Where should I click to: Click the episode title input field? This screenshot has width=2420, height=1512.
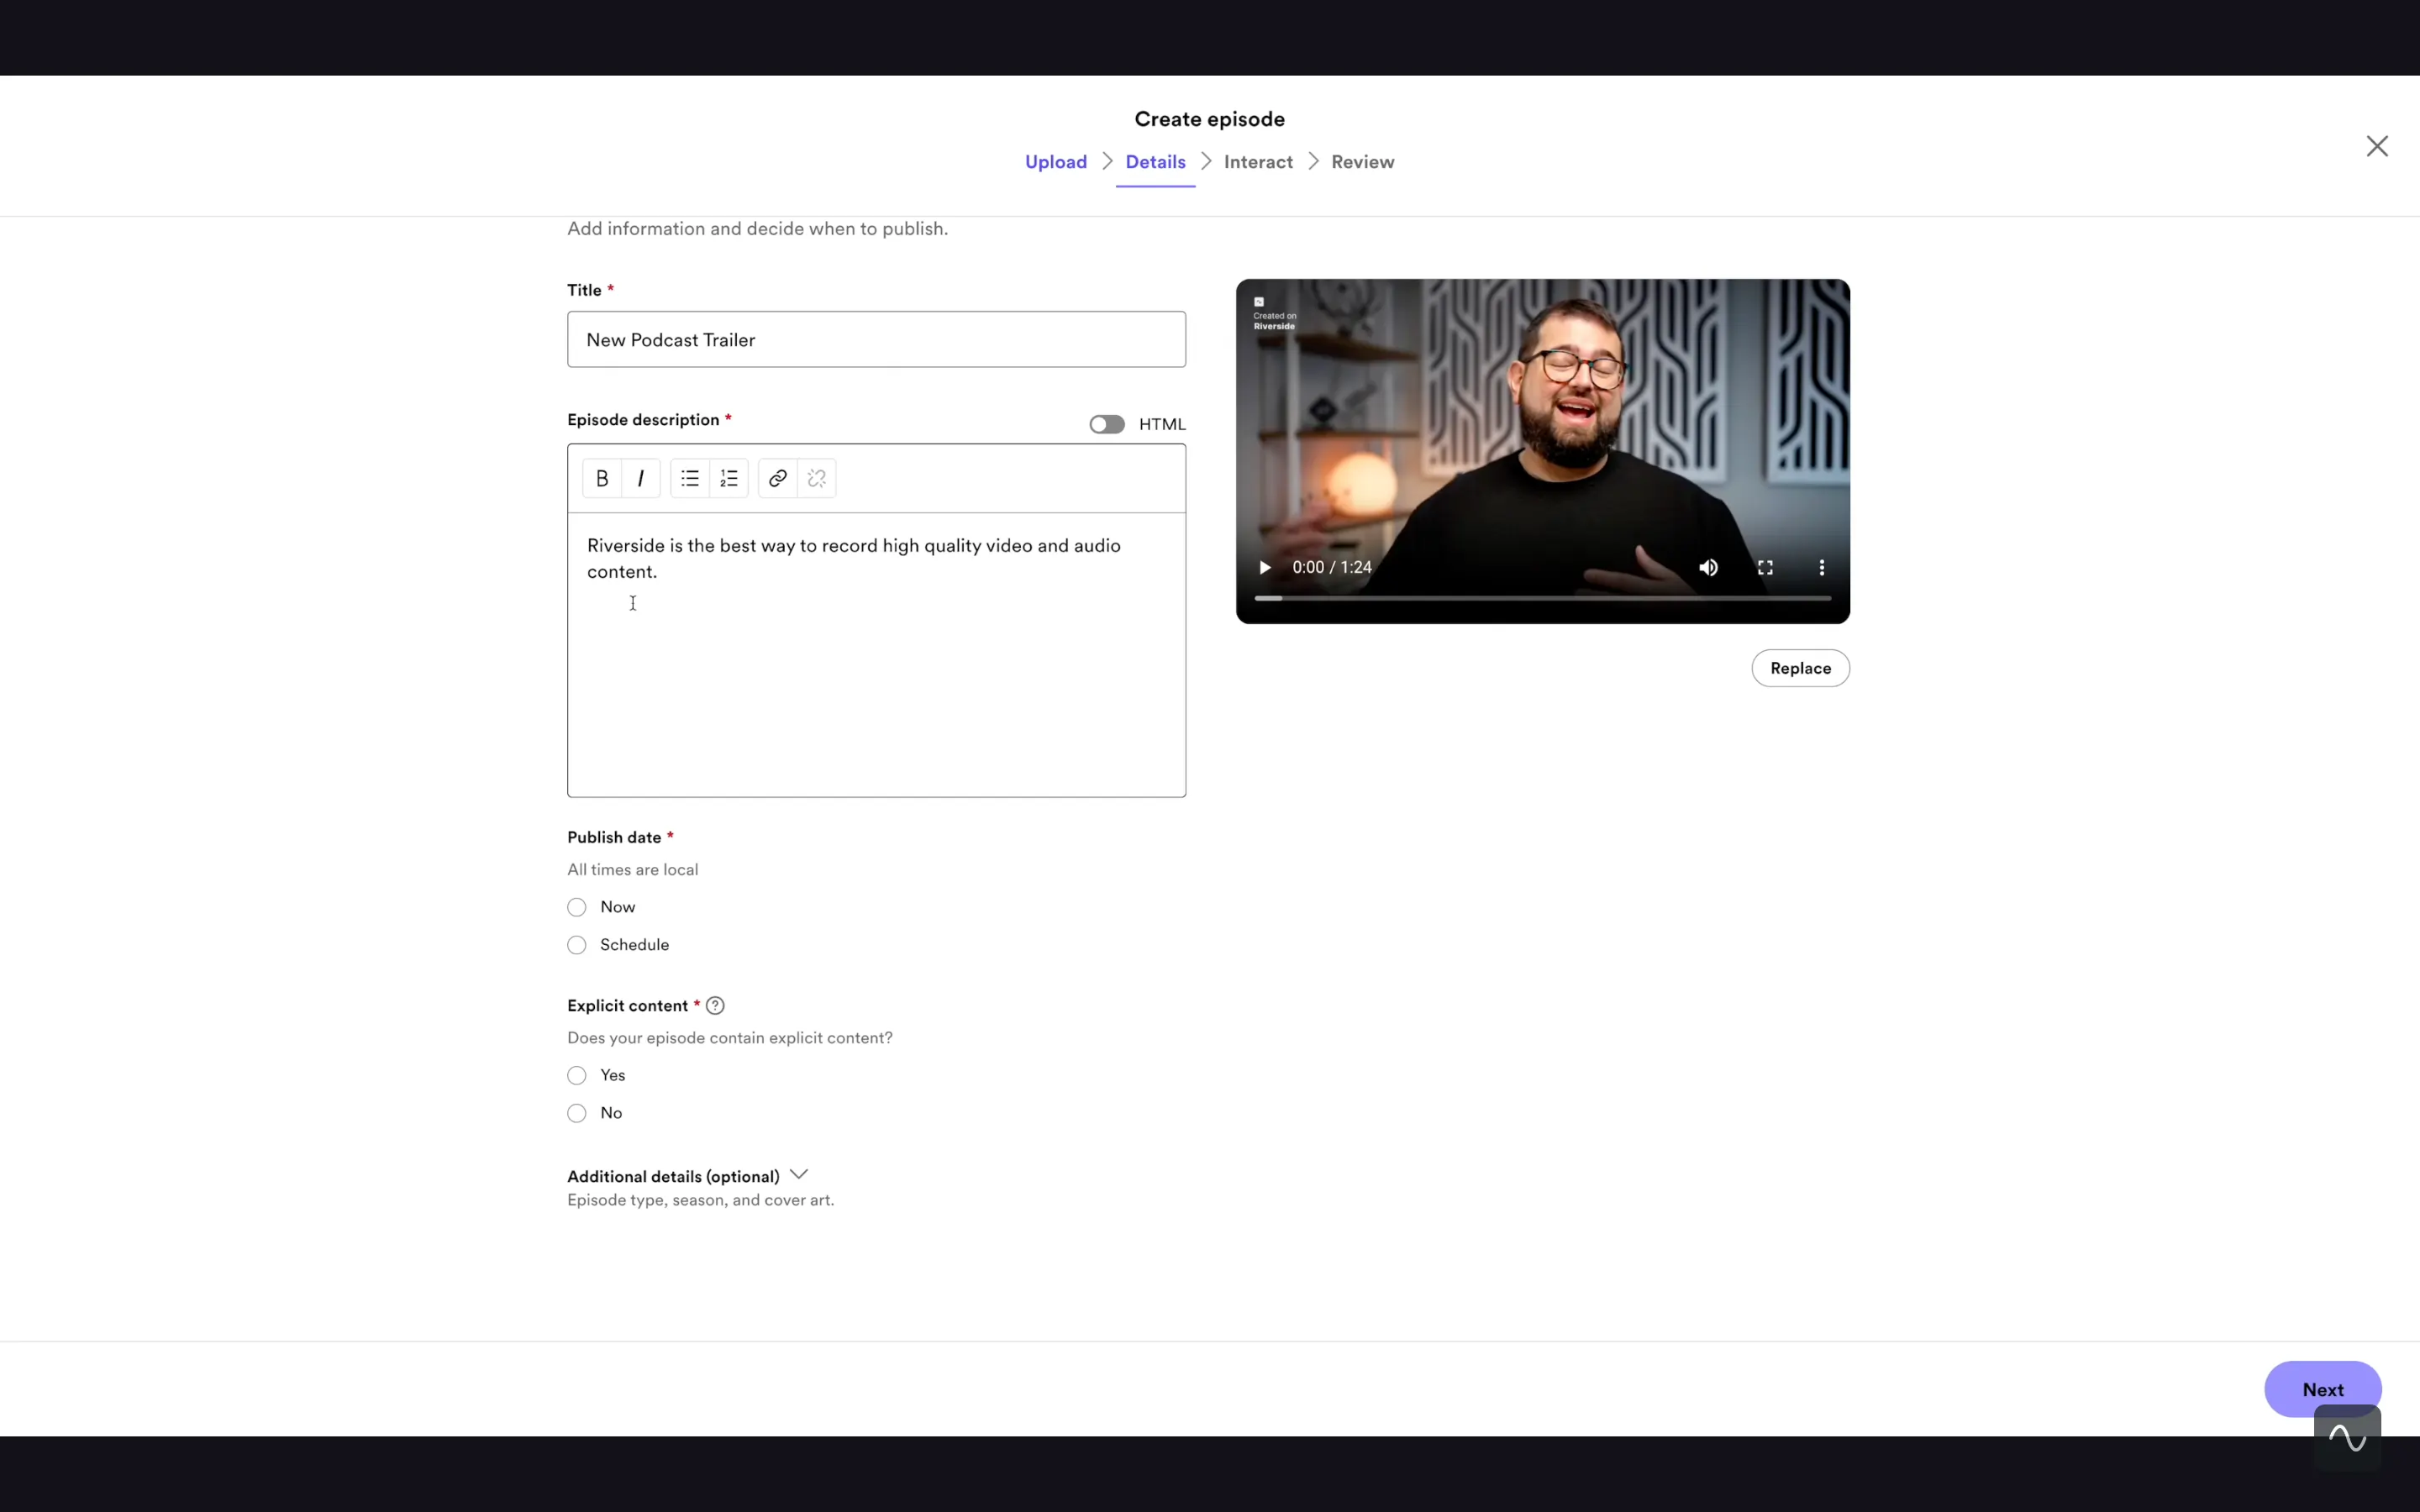(876, 338)
